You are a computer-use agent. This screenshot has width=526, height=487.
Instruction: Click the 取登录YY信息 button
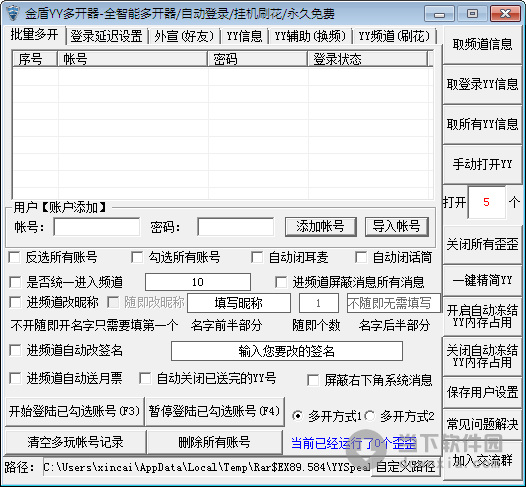click(482, 85)
